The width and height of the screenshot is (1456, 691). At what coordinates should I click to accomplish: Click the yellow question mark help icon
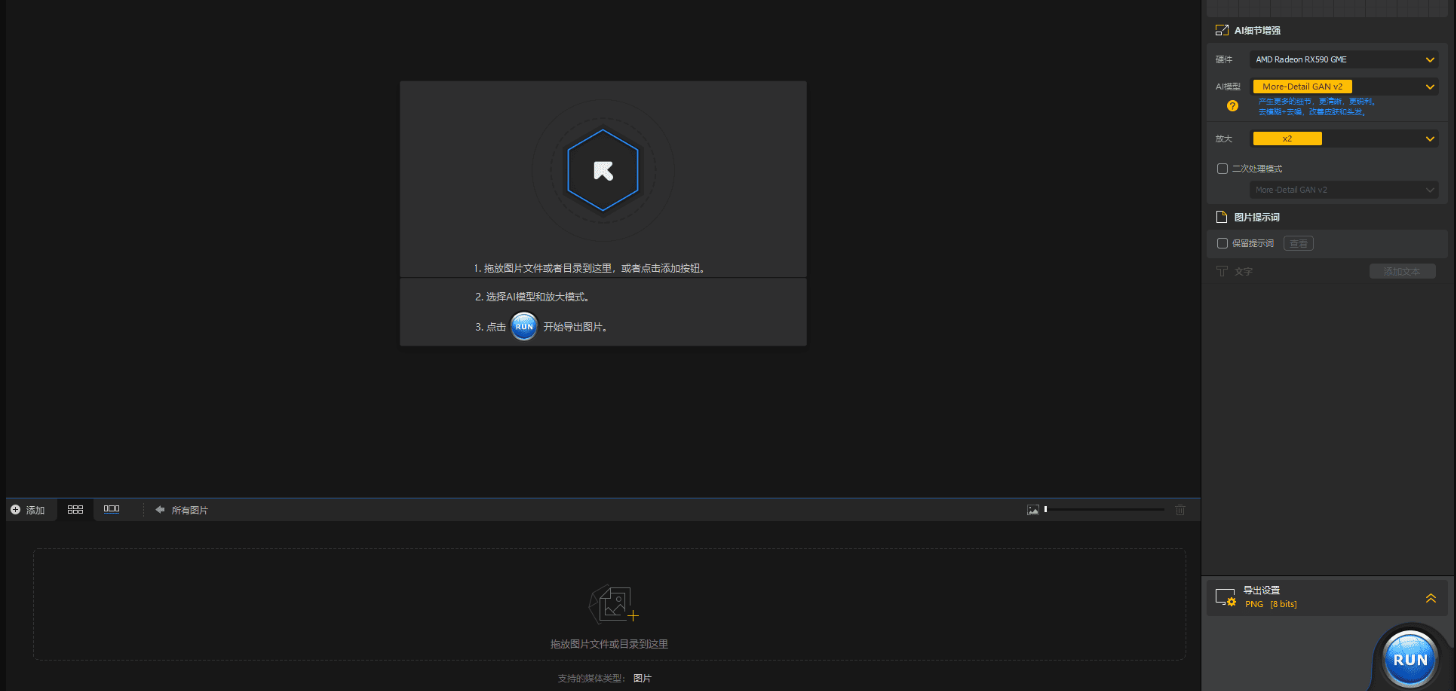tap(1232, 105)
